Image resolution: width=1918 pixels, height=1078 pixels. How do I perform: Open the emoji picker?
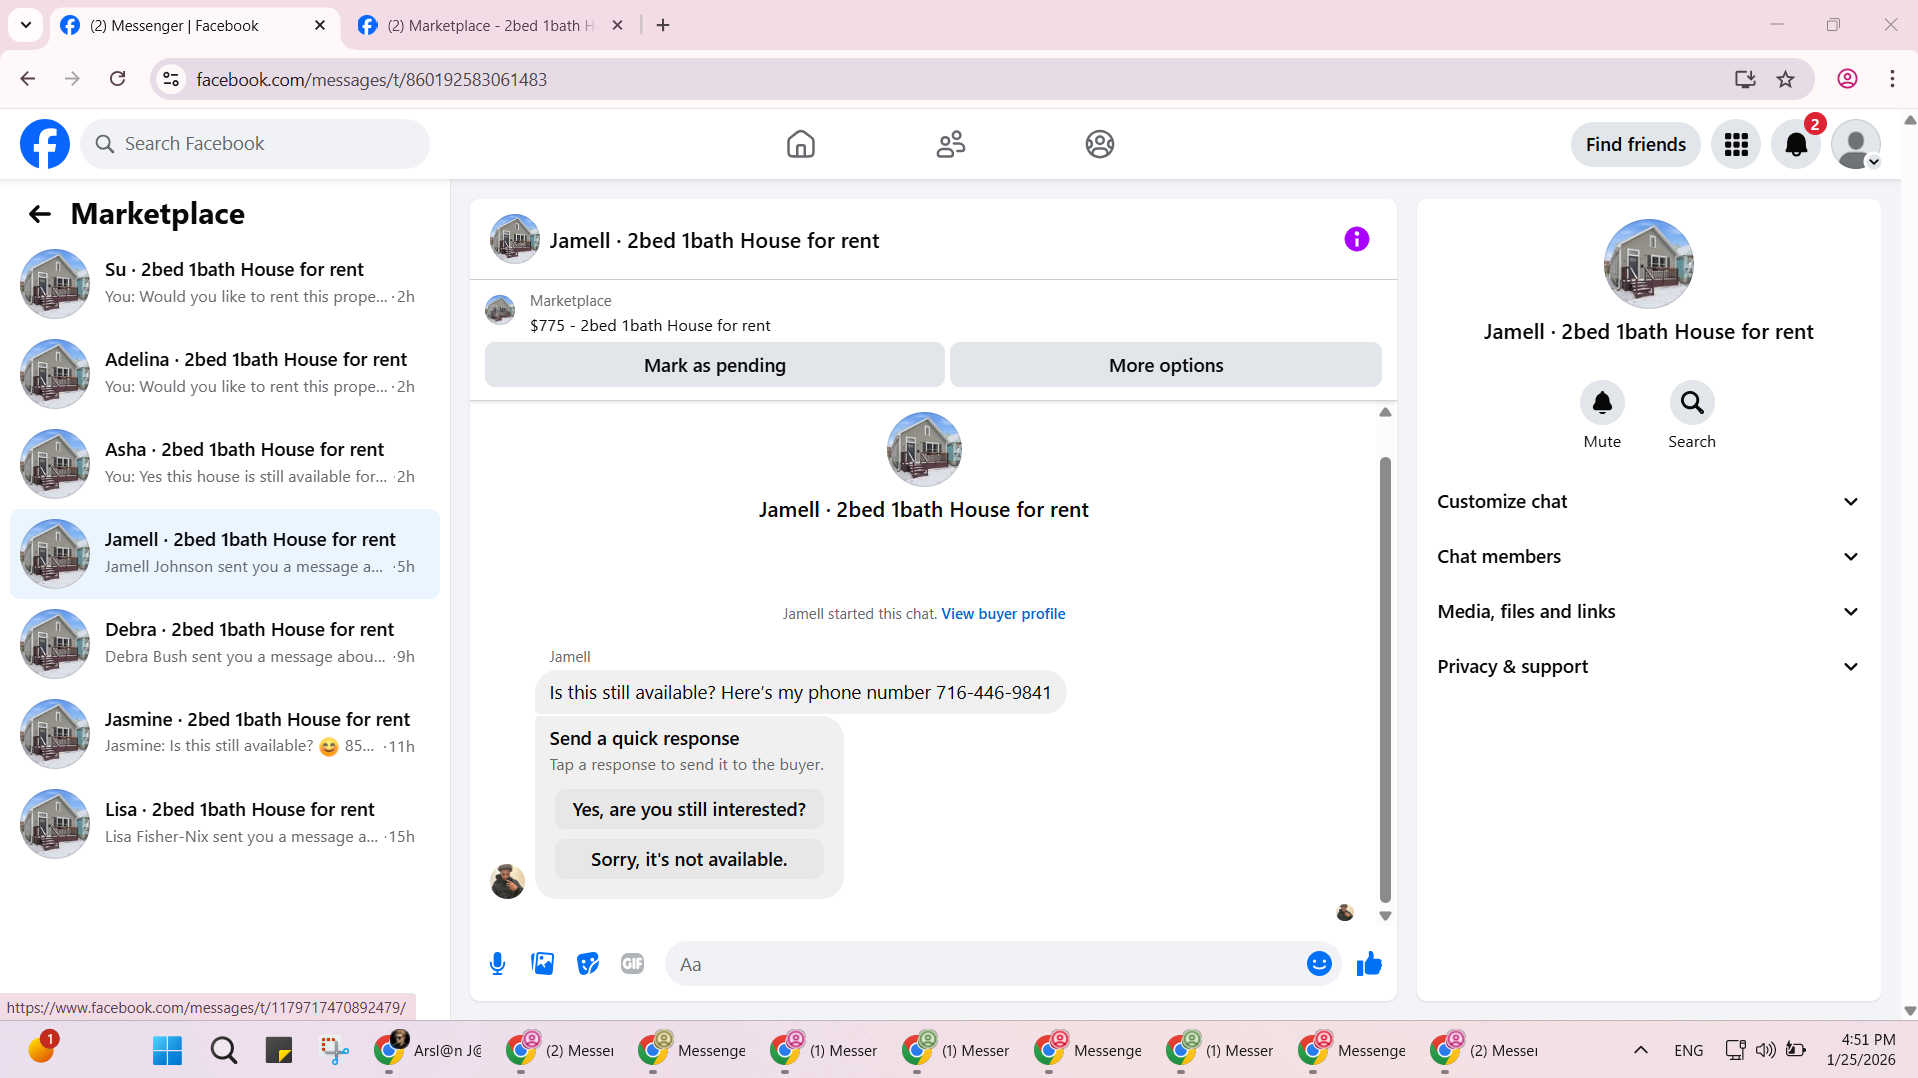coord(1319,964)
